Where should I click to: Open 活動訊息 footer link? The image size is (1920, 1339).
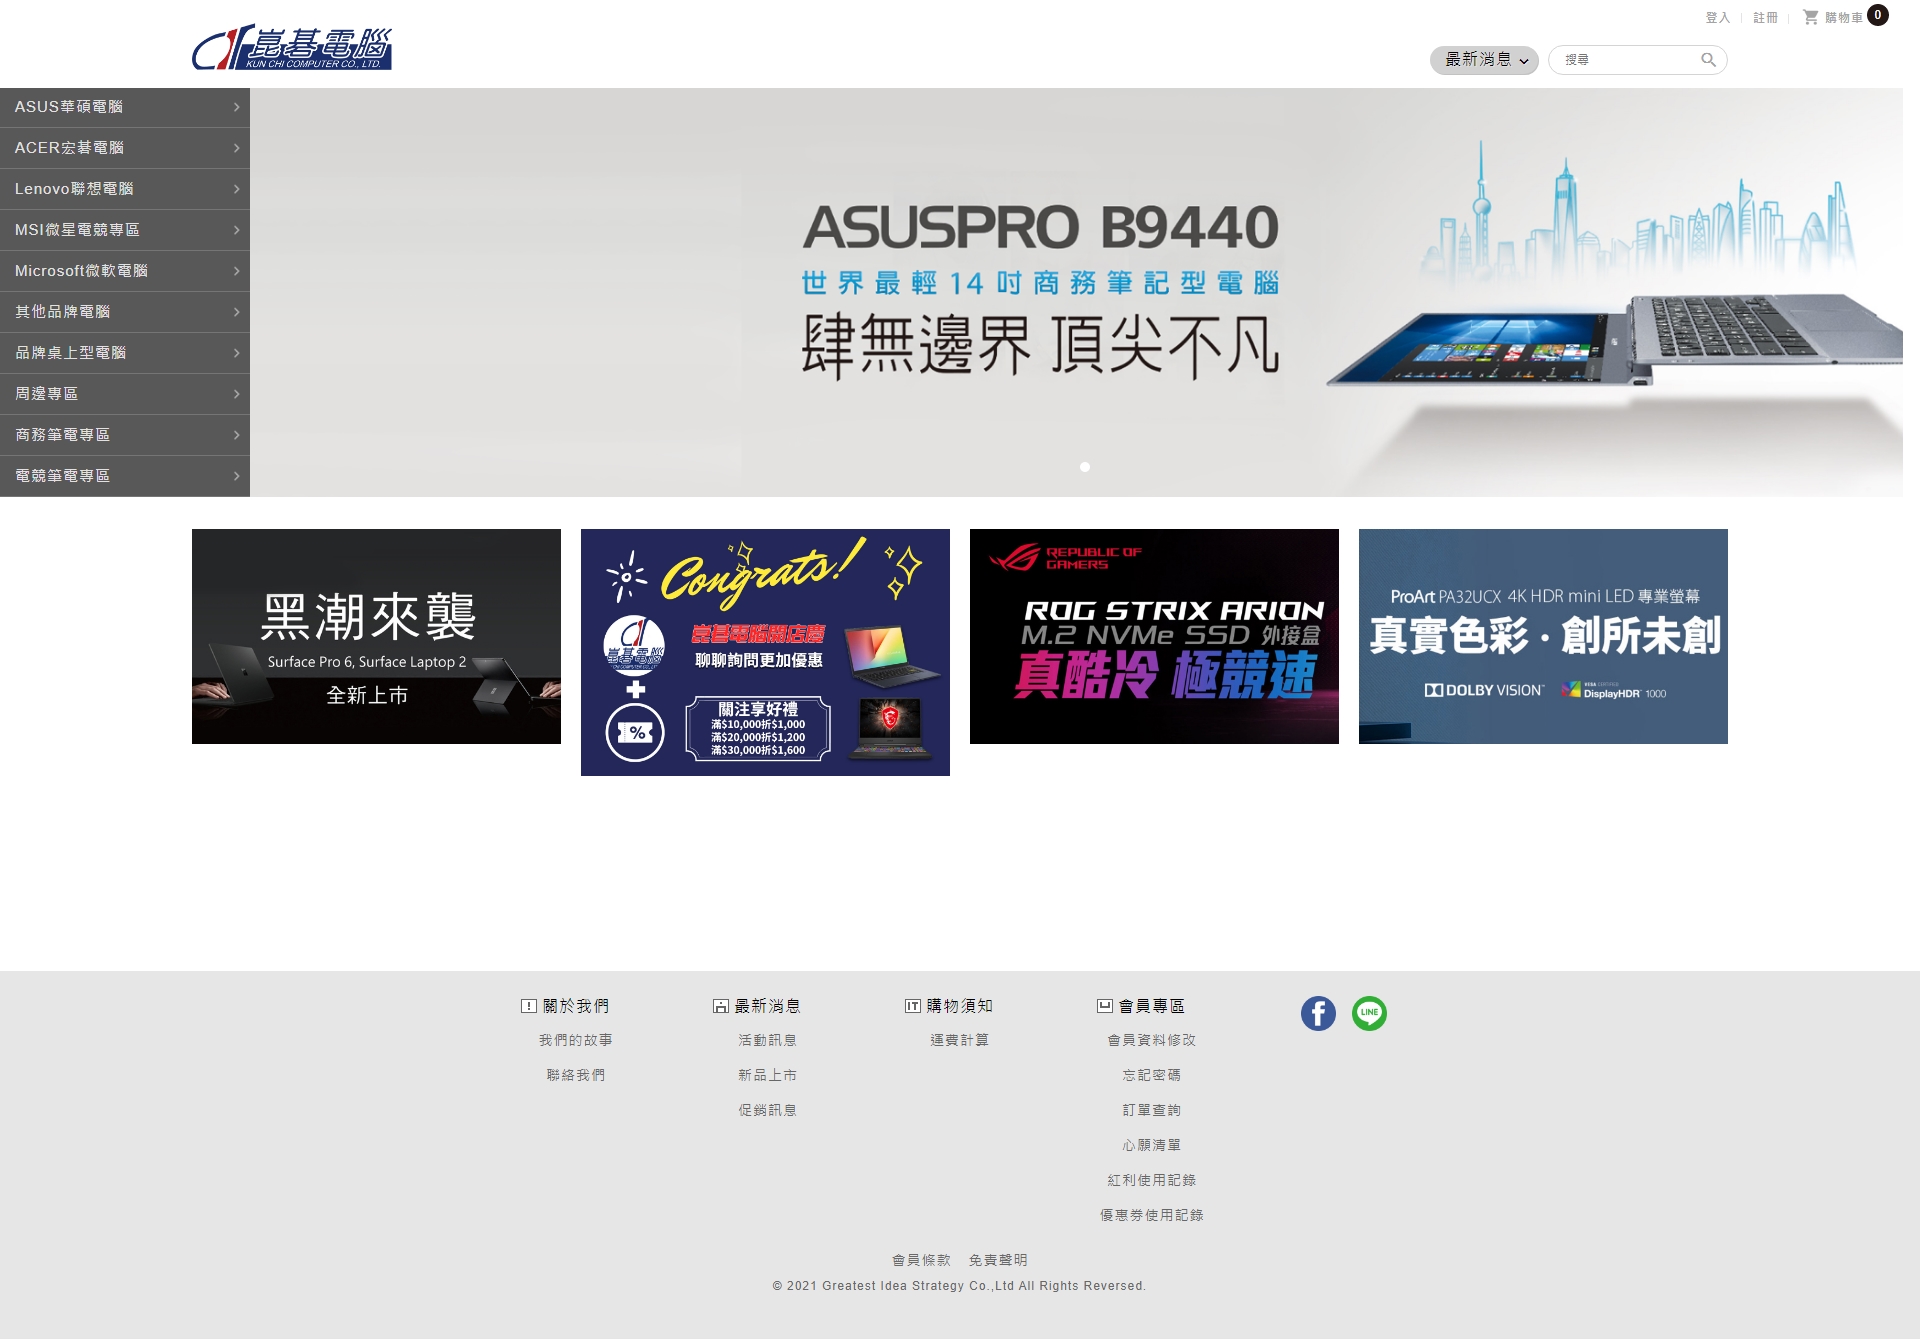(x=768, y=1040)
